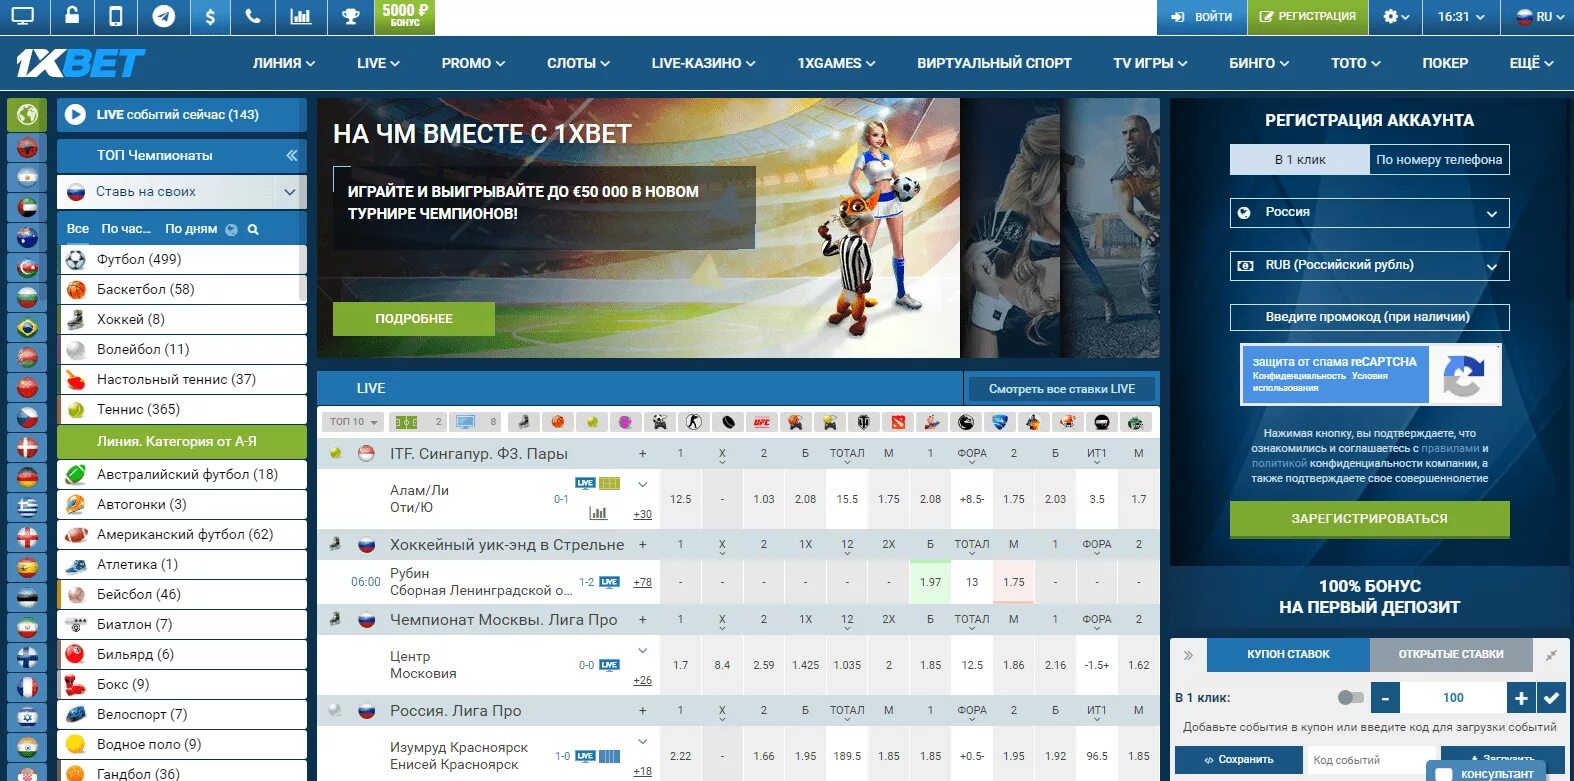Click odds 1.97 for Рубин match
The image size is (1574, 781).
coord(930,582)
